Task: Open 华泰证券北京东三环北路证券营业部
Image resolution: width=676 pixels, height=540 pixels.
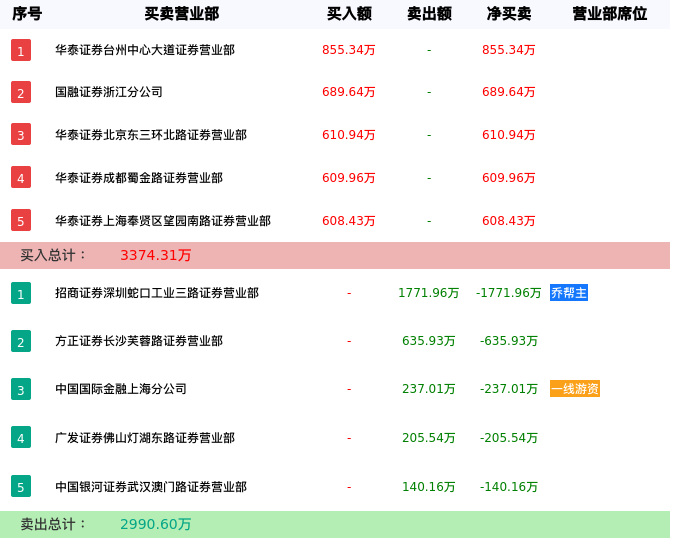Action: pyautogui.click(x=151, y=135)
